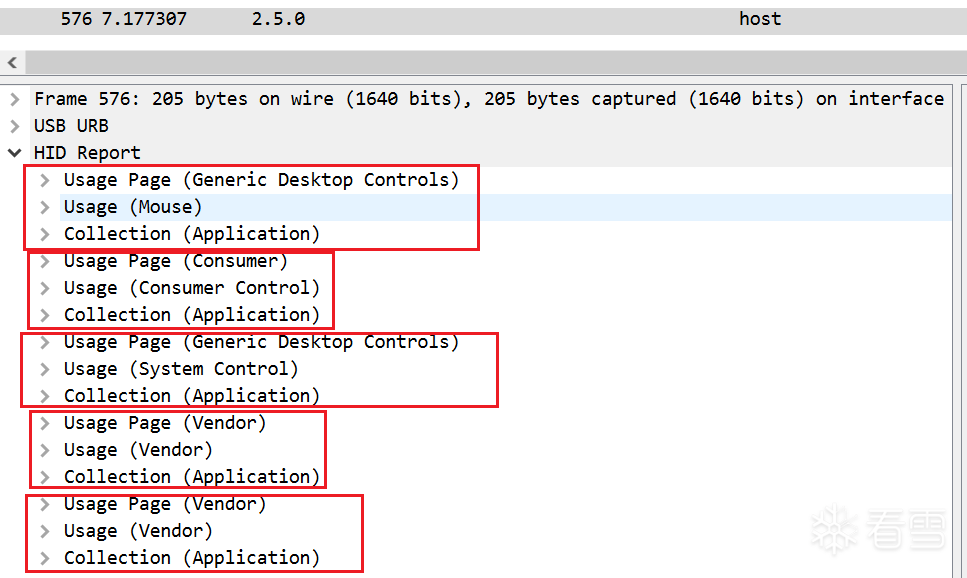Expand the USB URB section
This screenshot has width=967, height=578.
pyautogui.click(x=14, y=126)
